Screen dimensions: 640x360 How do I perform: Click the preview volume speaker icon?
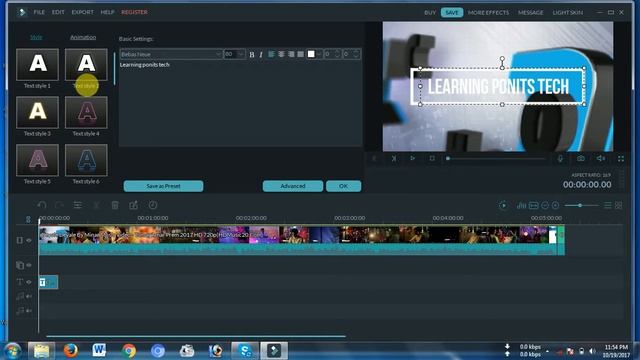pyautogui.click(x=600, y=158)
